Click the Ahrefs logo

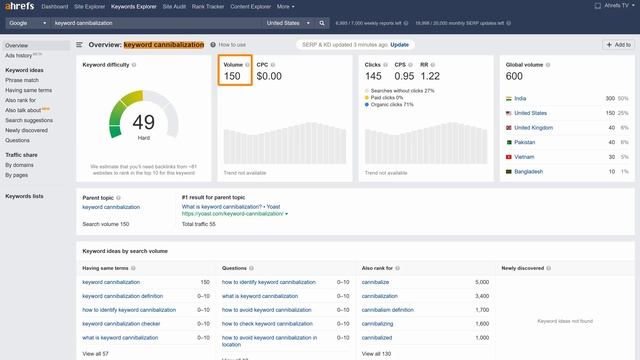pyautogui.click(x=19, y=6)
